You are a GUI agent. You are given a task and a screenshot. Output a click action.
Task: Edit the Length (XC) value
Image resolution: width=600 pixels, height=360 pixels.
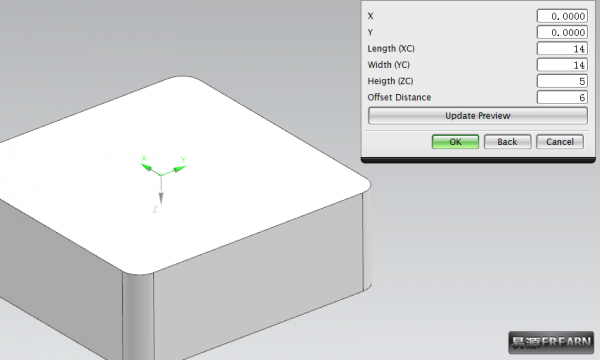(x=562, y=49)
